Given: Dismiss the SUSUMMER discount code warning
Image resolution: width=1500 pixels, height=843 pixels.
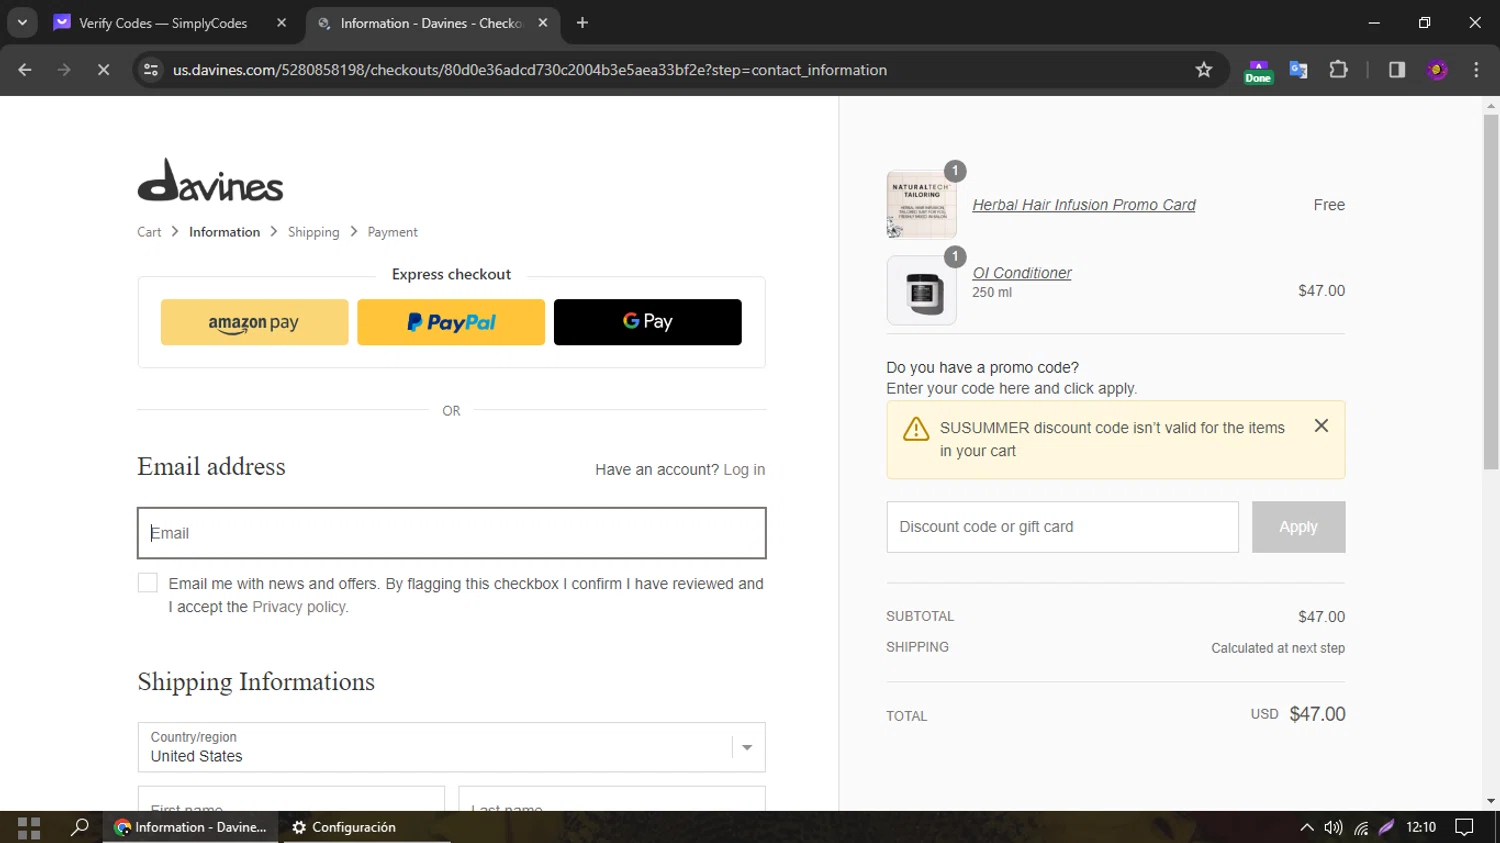Looking at the screenshot, I should pos(1321,426).
